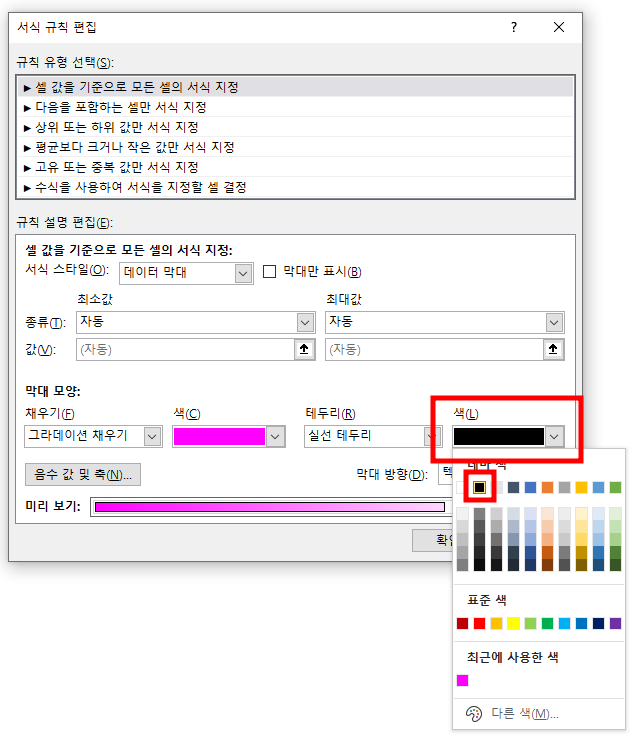Pick the gray theme color swatch

tap(564, 488)
